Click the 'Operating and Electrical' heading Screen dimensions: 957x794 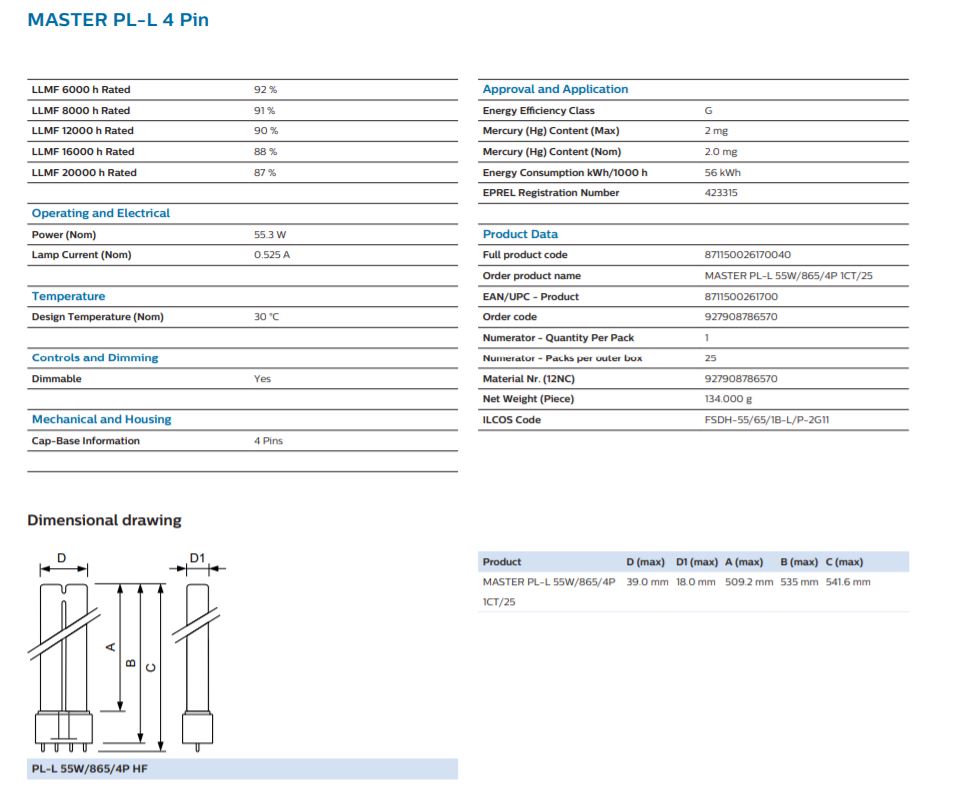pyautogui.click(x=101, y=213)
